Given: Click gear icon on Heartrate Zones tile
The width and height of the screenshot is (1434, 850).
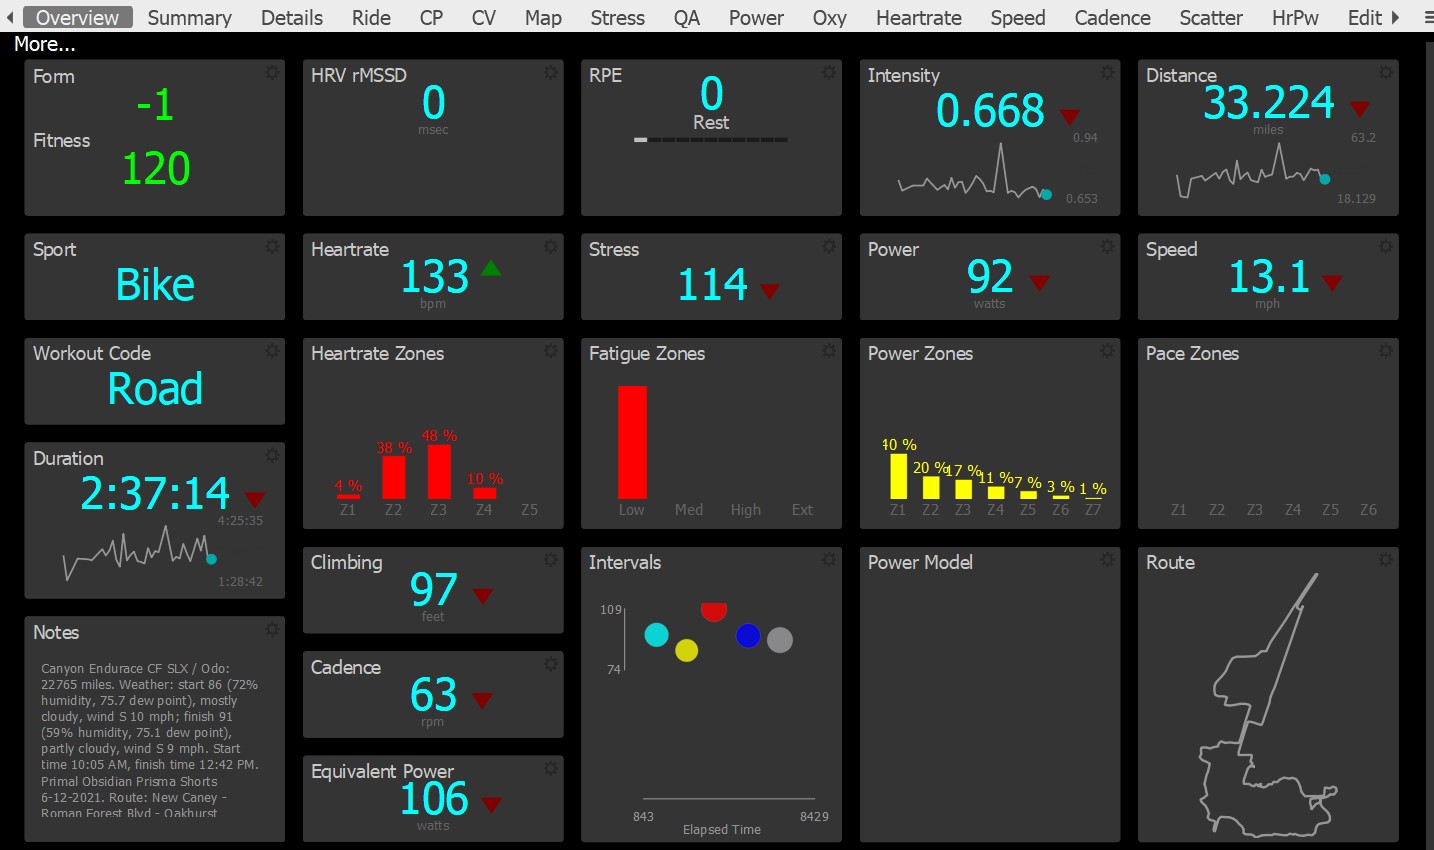Looking at the screenshot, I should (550, 351).
